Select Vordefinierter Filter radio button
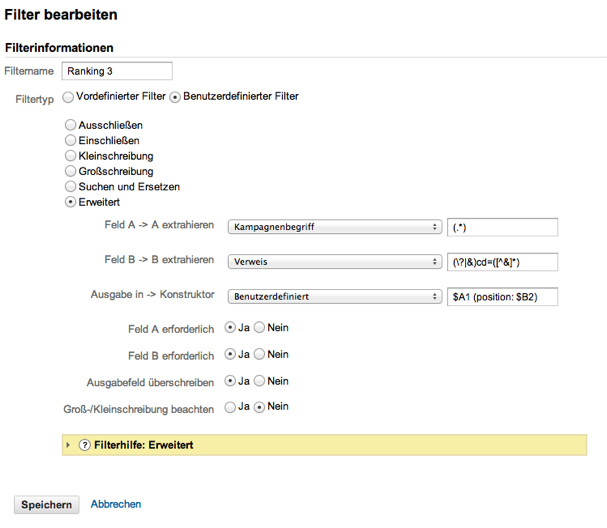 click(68, 97)
